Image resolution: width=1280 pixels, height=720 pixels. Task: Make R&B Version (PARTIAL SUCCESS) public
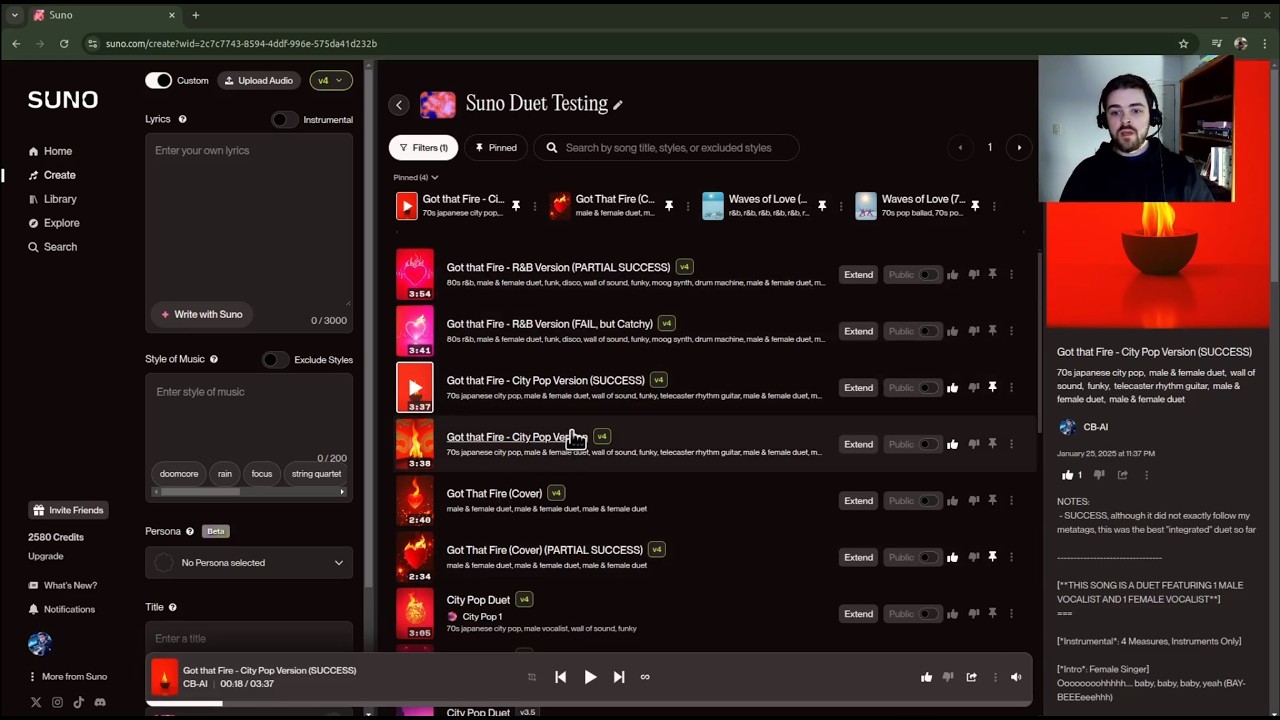pyautogui.click(x=929, y=275)
